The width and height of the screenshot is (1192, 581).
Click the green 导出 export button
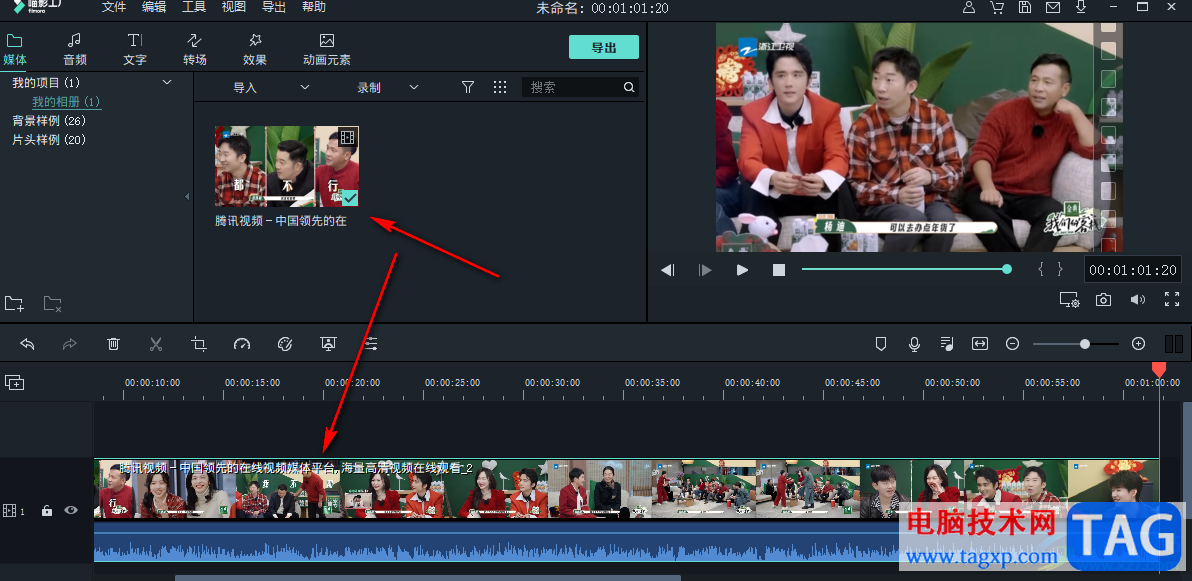pyautogui.click(x=604, y=47)
